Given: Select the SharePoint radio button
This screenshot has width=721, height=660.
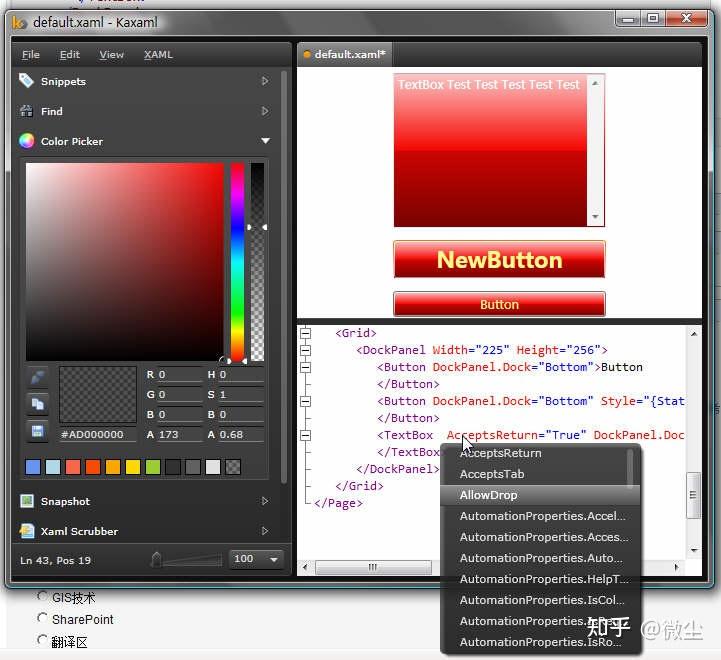Looking at the screenshot, I should click(x=42, y=618).
